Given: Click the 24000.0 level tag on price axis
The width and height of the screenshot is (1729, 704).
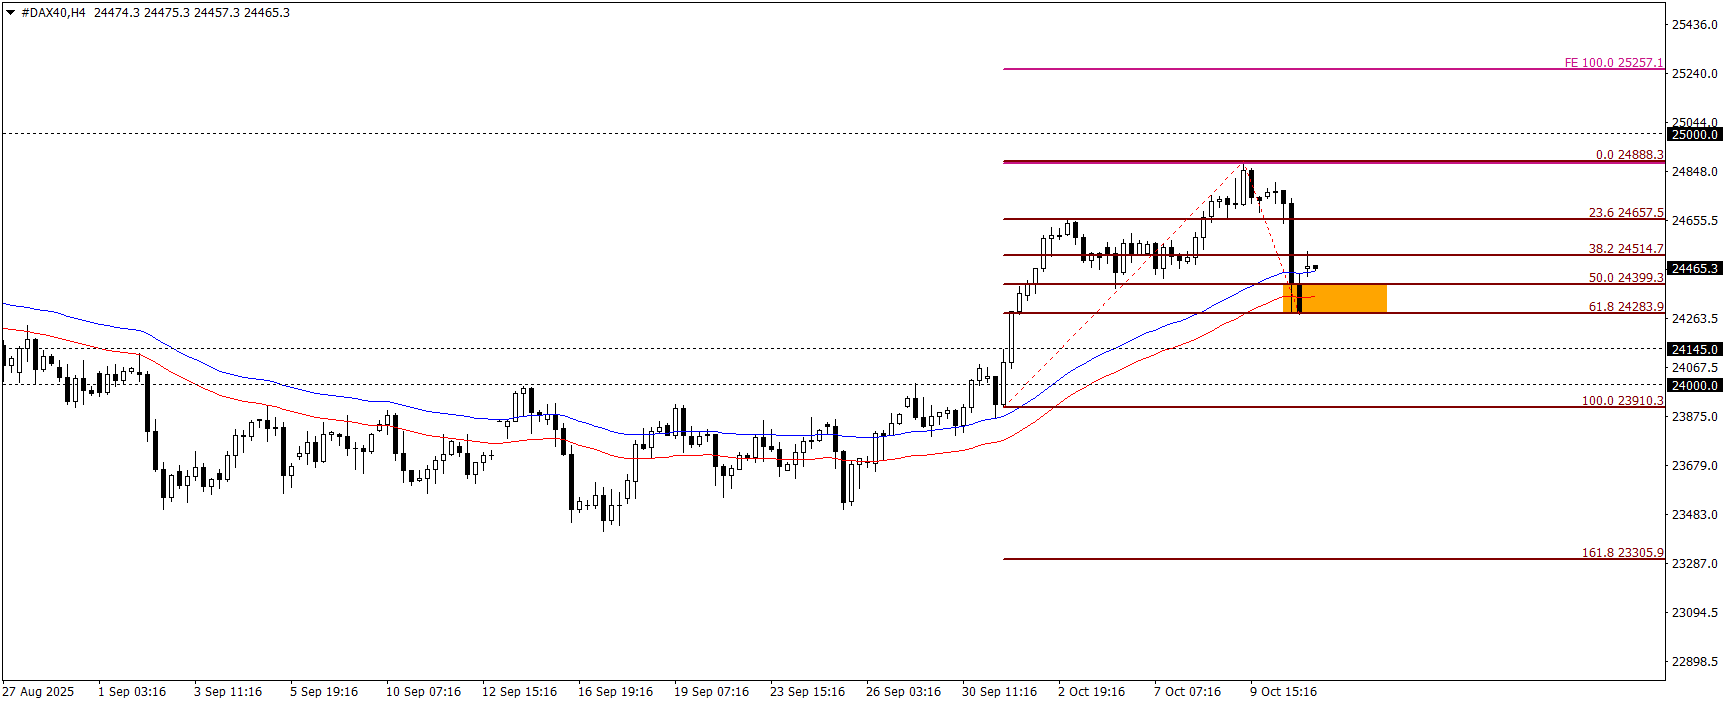Looking at the screenshot, I should [1695, 385].
